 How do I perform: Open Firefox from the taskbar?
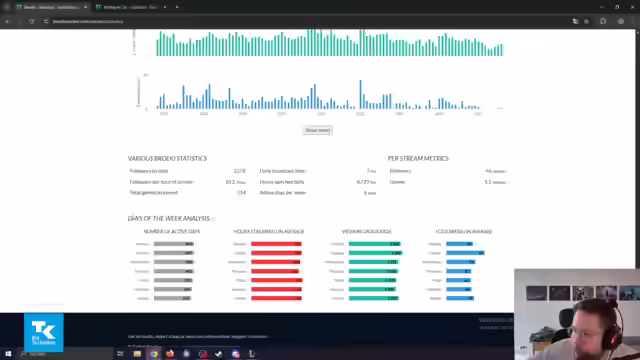(x=170, y=354)
